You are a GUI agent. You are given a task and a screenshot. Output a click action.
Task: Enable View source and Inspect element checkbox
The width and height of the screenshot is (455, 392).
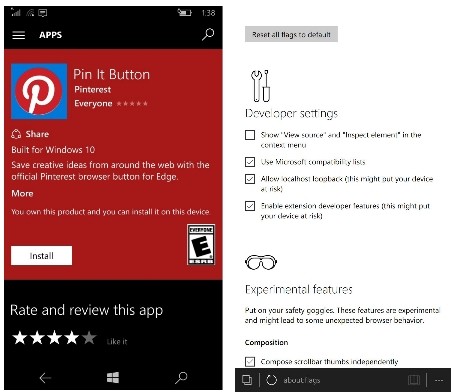click(x=250, y=135)
